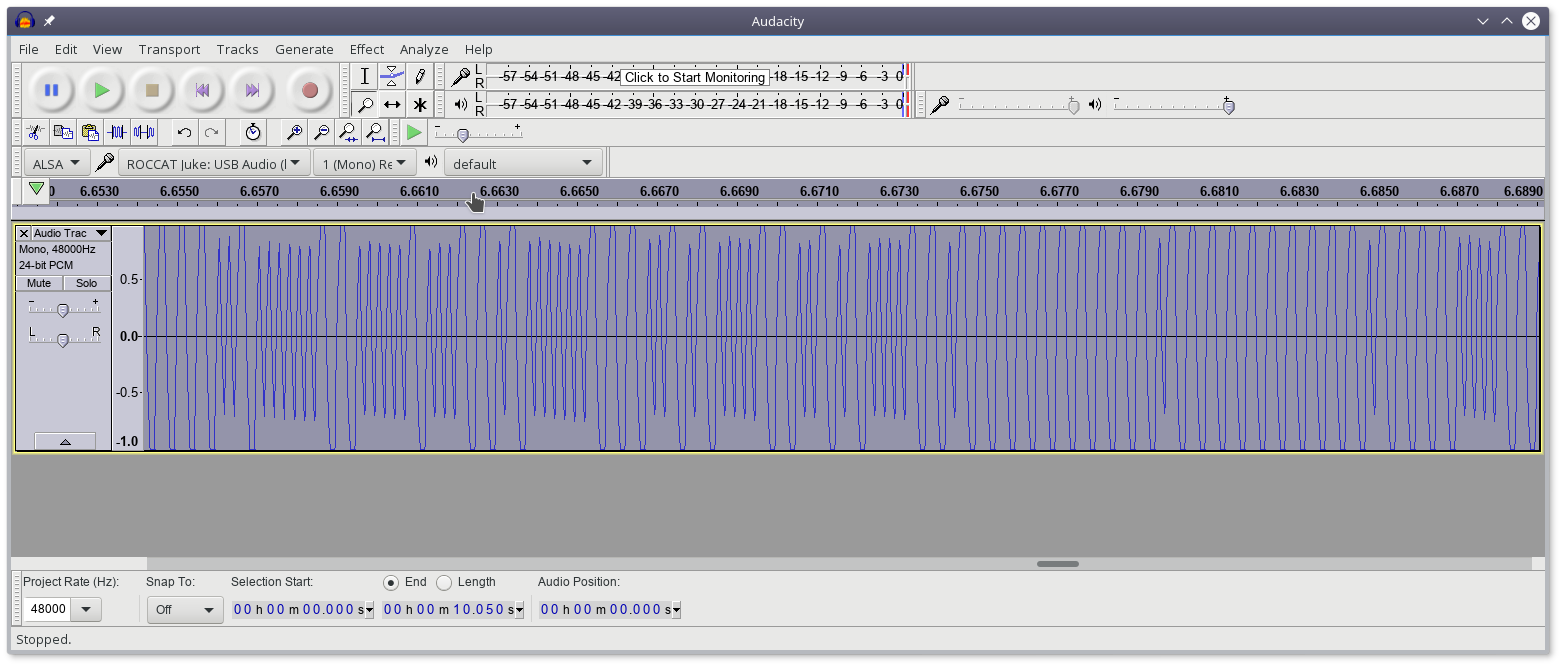
Task: Mute the audio track
Action: tap(39, 283)
